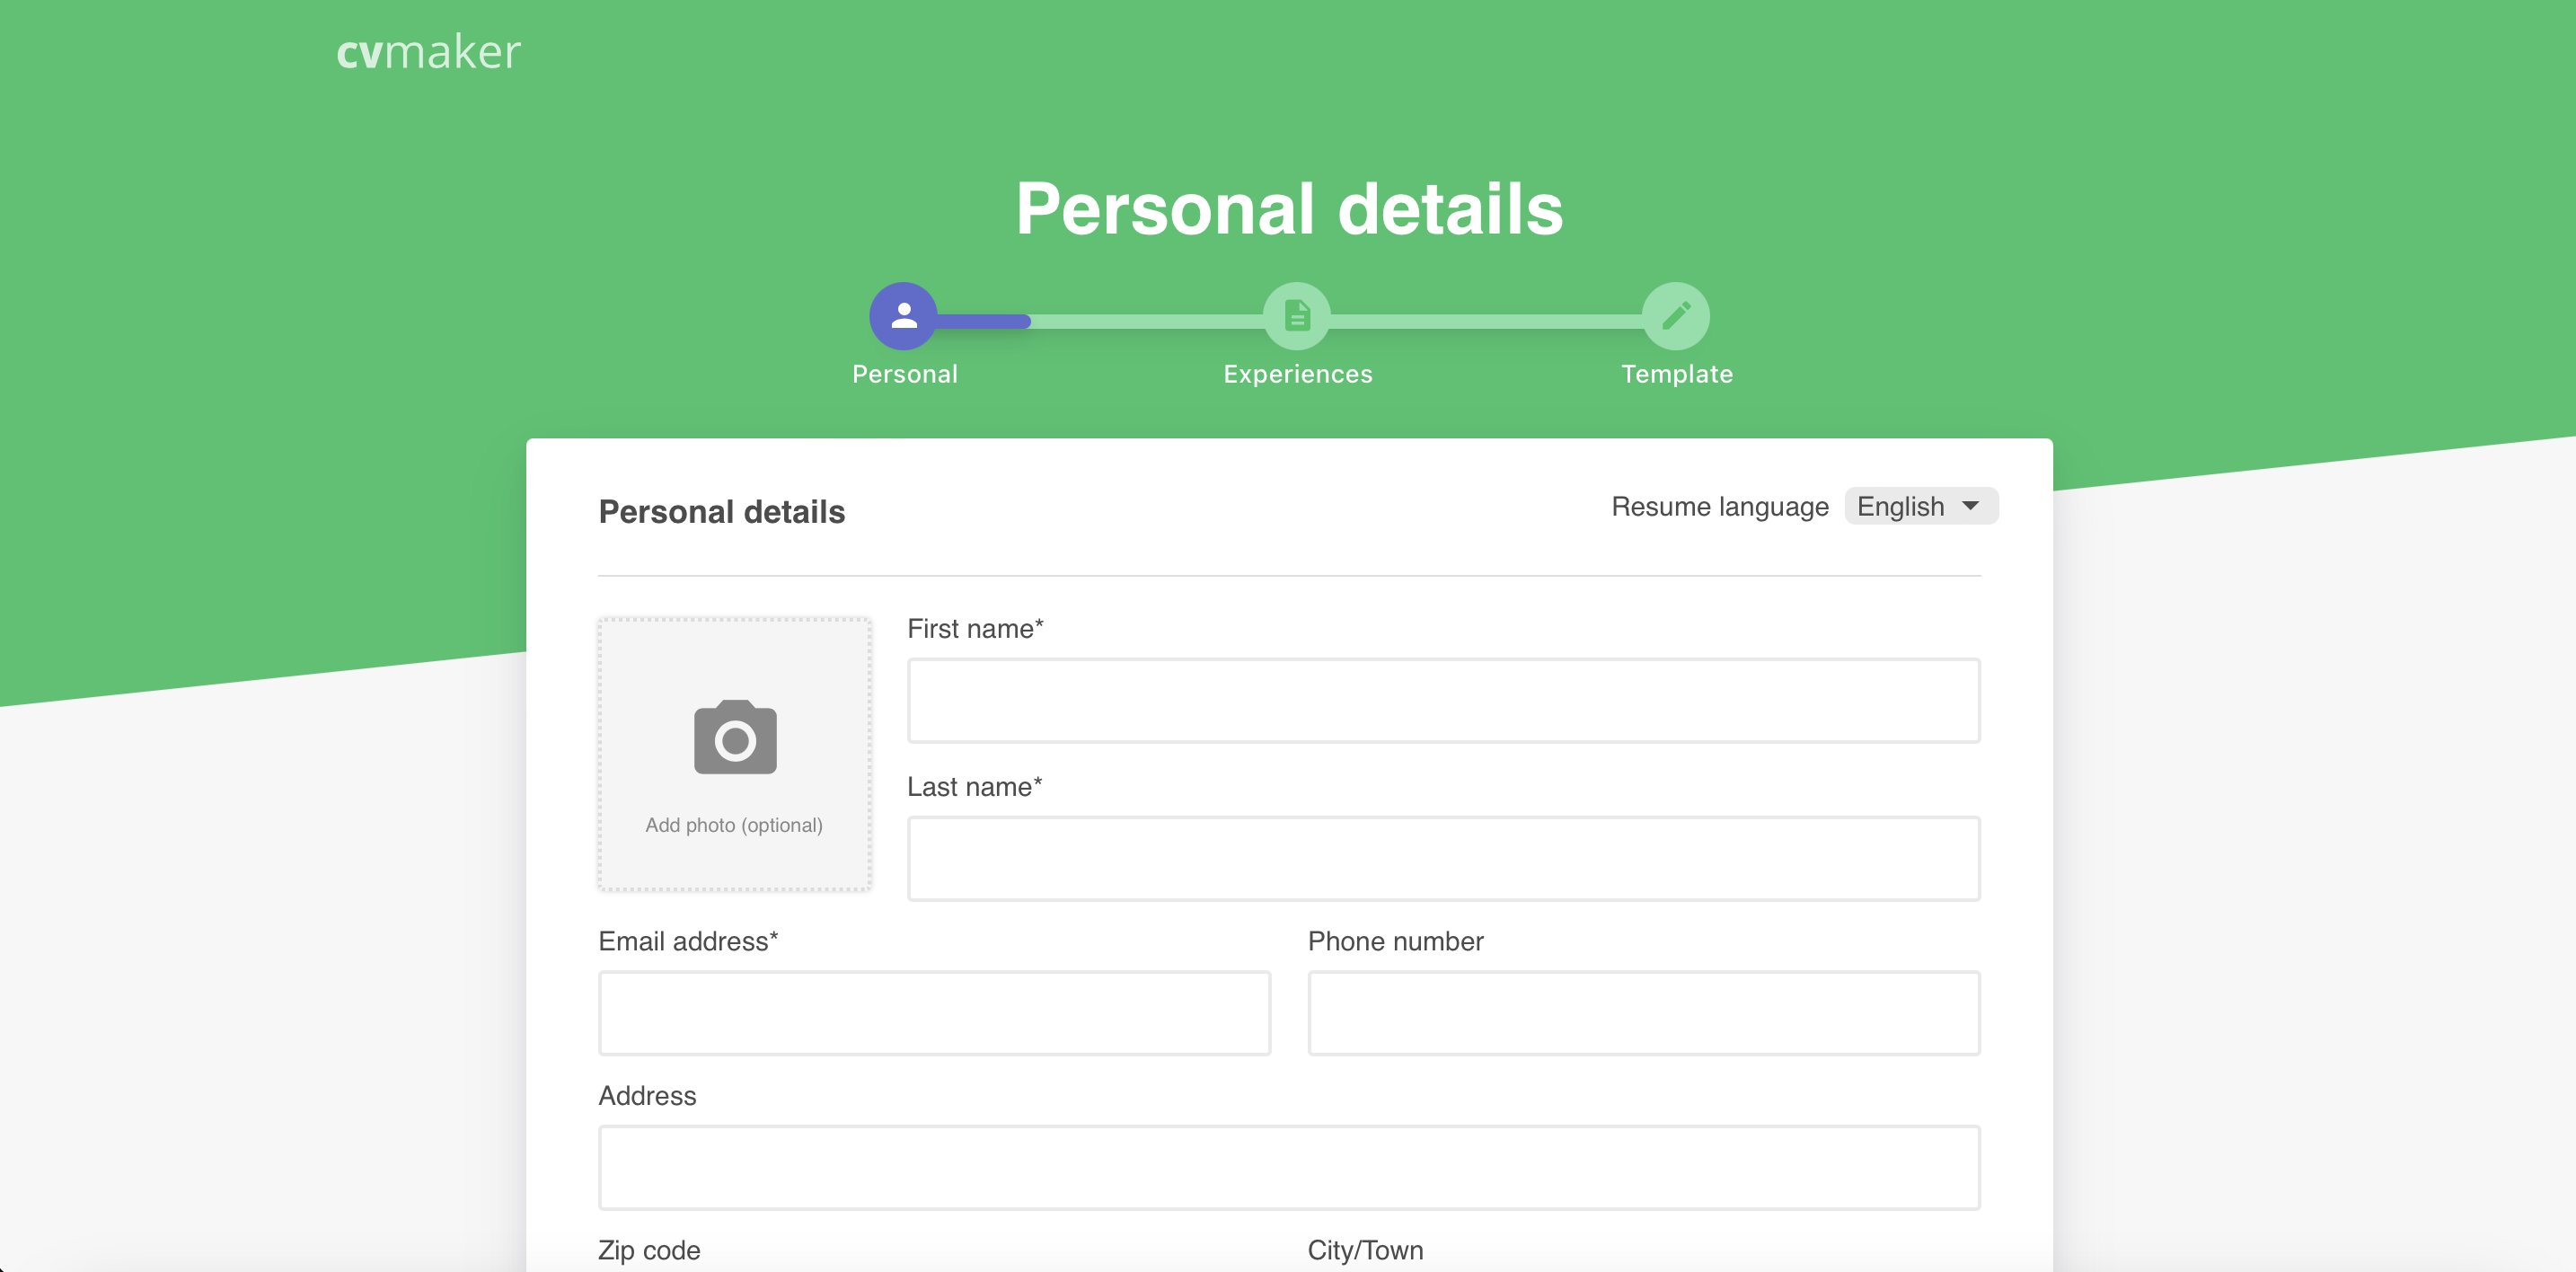Click the Personal step label
The image size is (2576, 1272).
(905, 374)
